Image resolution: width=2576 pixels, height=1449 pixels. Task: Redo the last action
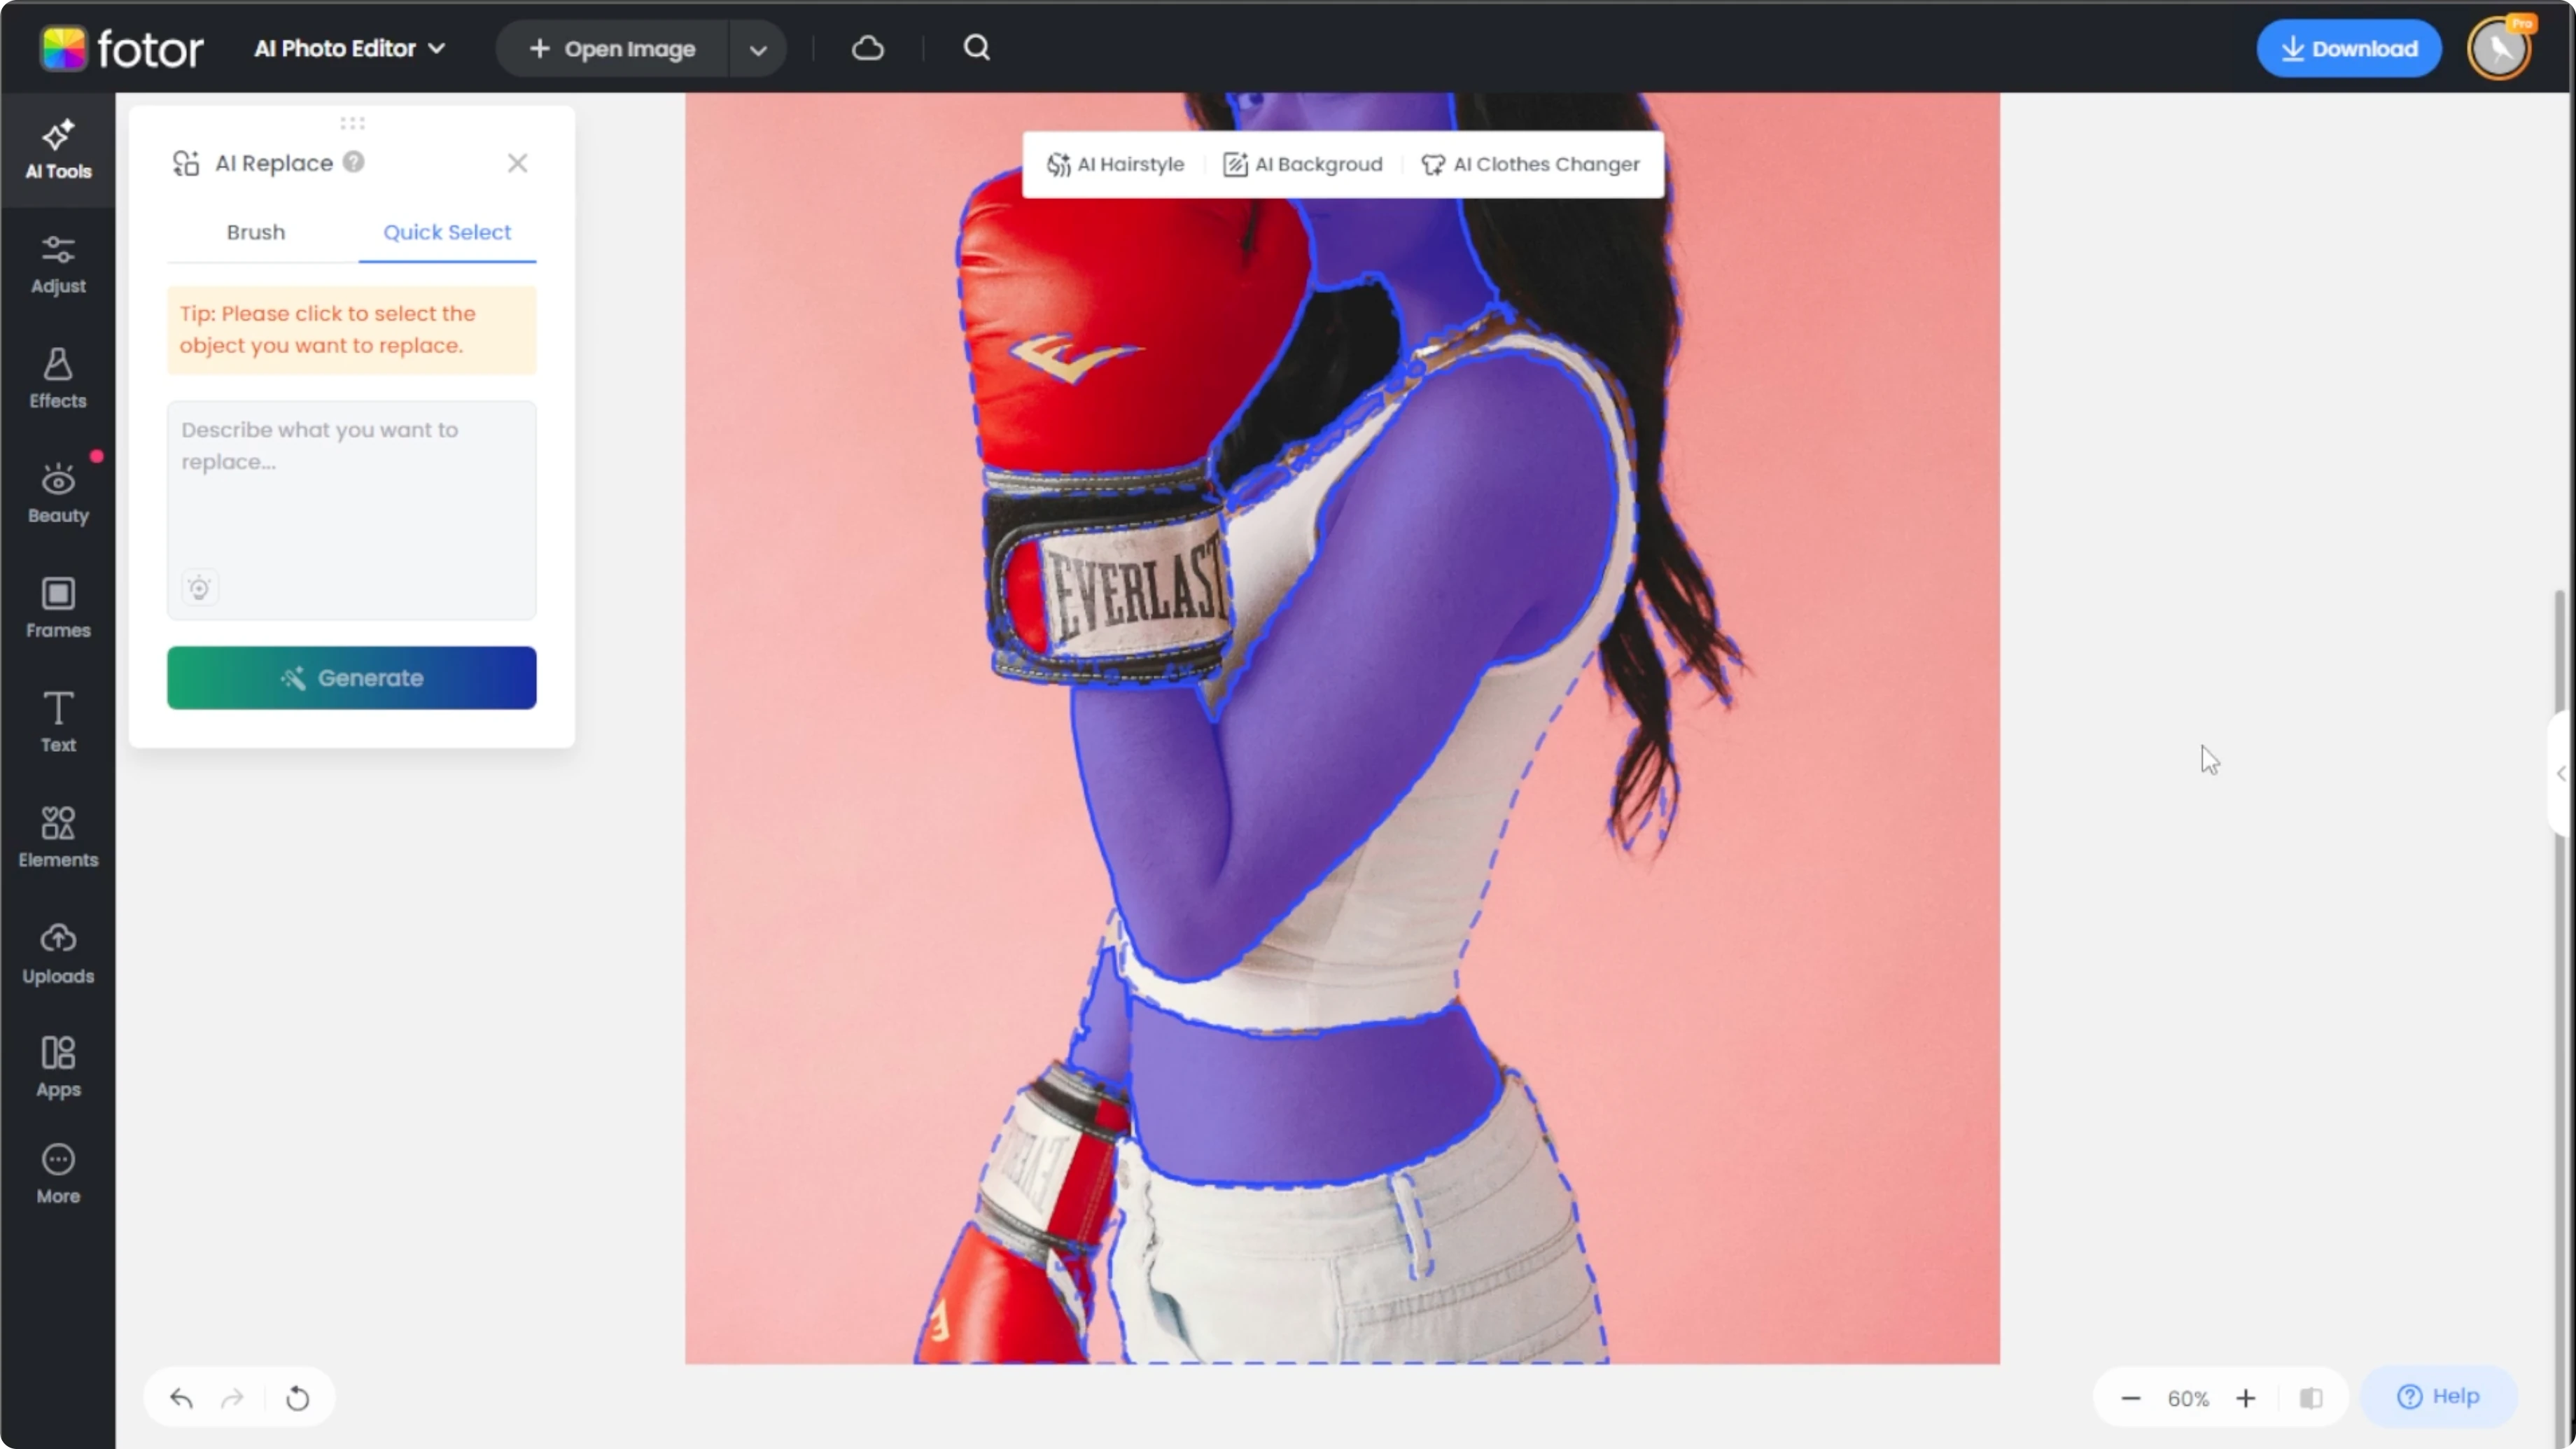(232, 1398)
